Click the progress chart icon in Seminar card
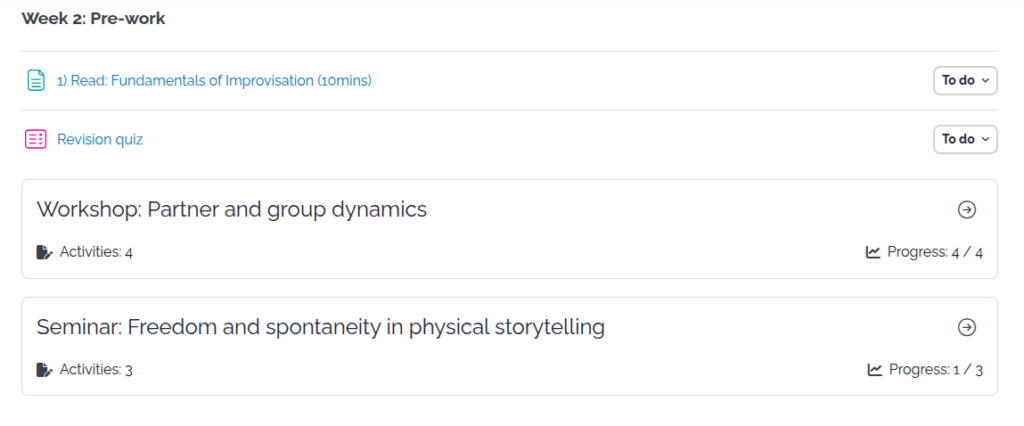Image resolution: width=1024 pixels, height=426 pixels. pyautogui.click(x=875, y=370)
